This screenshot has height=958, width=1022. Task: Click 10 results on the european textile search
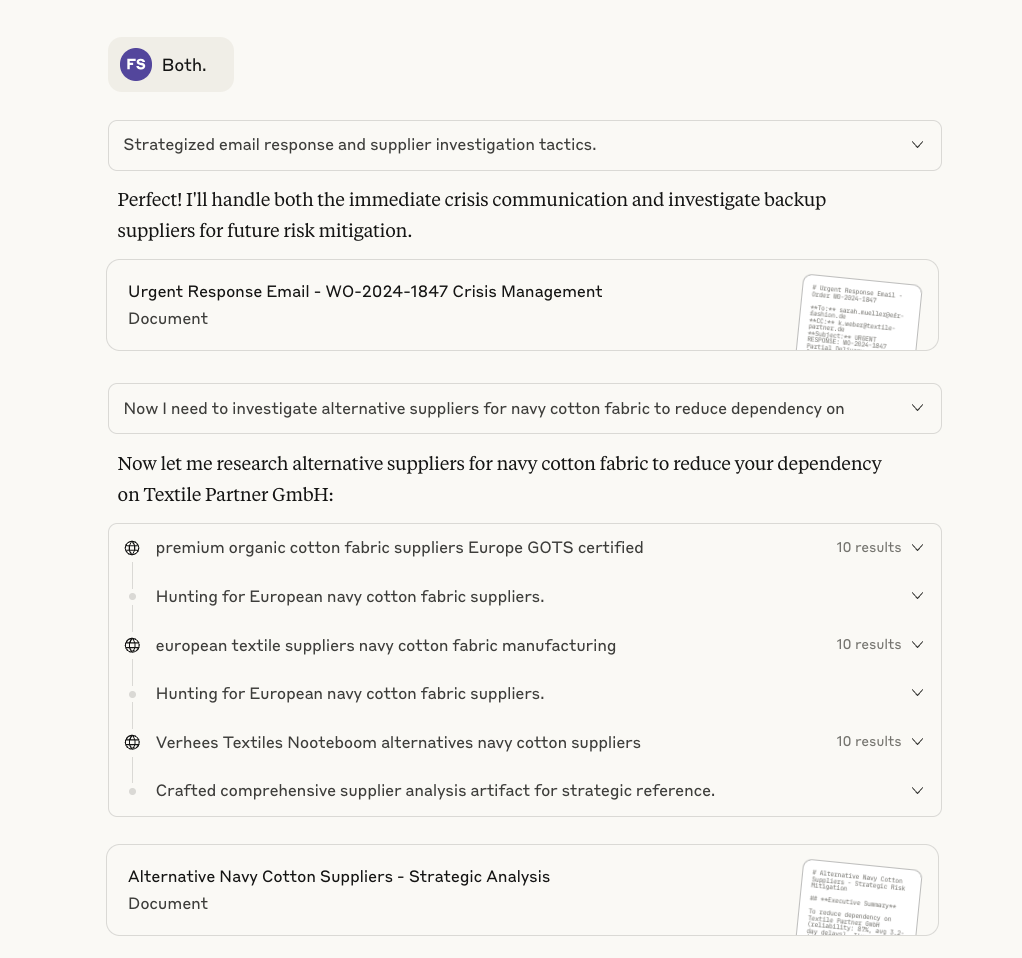(x=868, y=644)
